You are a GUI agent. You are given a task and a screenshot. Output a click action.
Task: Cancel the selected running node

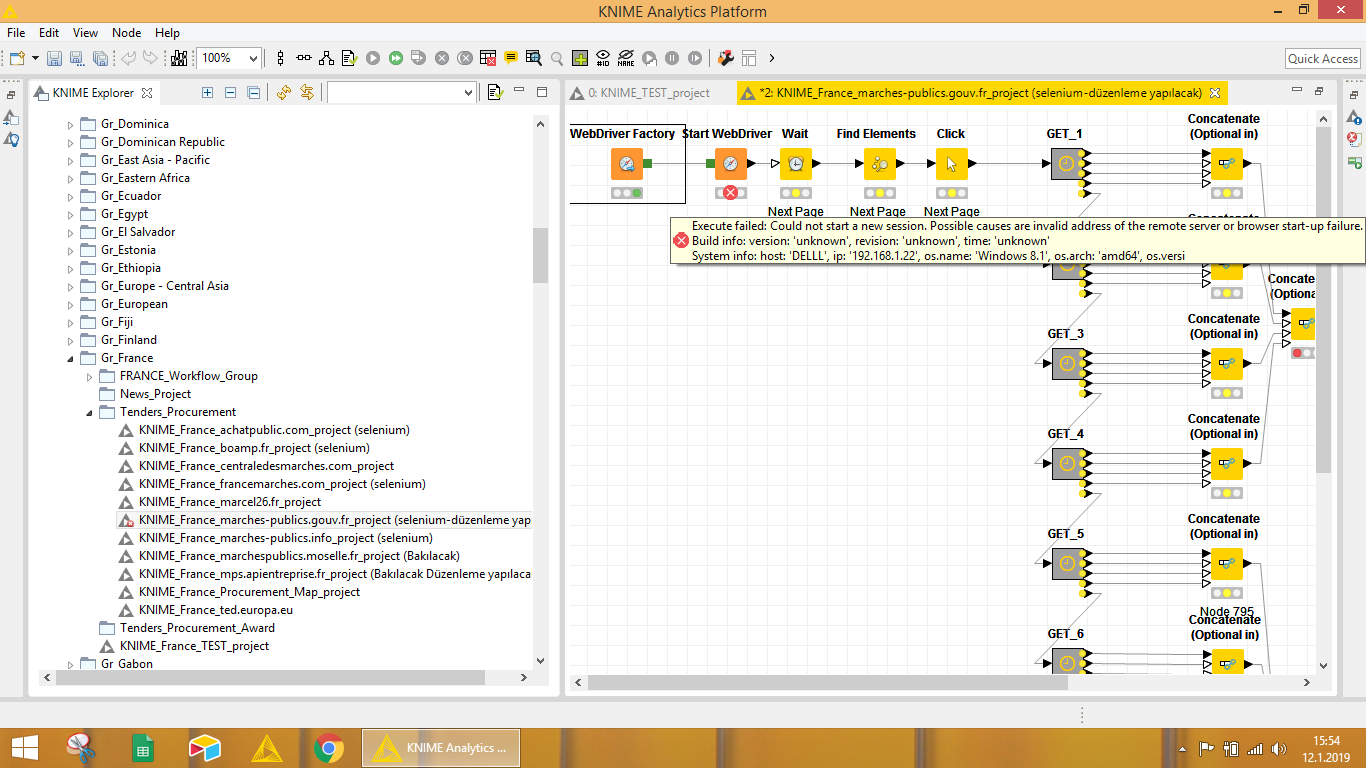coord(442,58)
